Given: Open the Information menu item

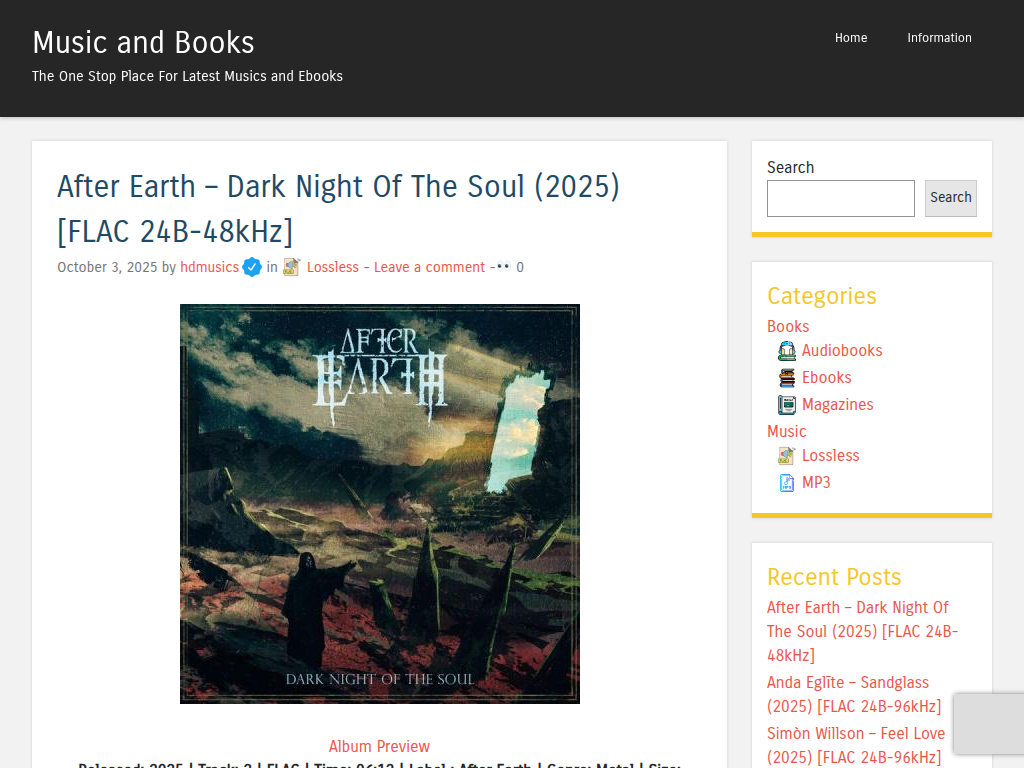Looking at the screenshot, I should (939, 38).
